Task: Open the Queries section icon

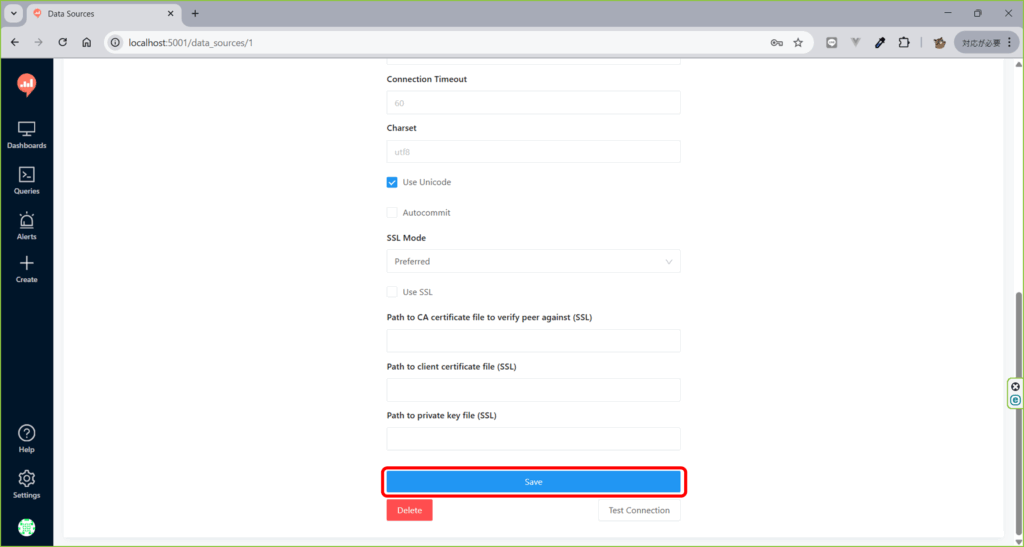Action: click(x=26, y=179)
